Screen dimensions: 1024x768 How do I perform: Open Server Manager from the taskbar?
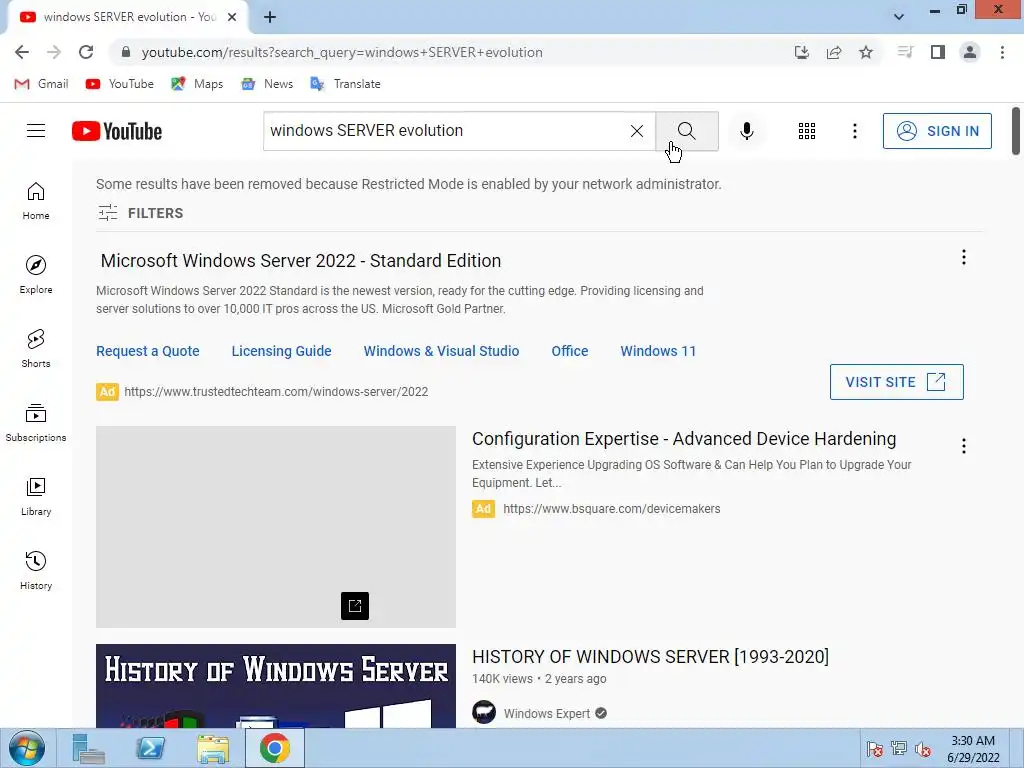(x=88, y=748)
